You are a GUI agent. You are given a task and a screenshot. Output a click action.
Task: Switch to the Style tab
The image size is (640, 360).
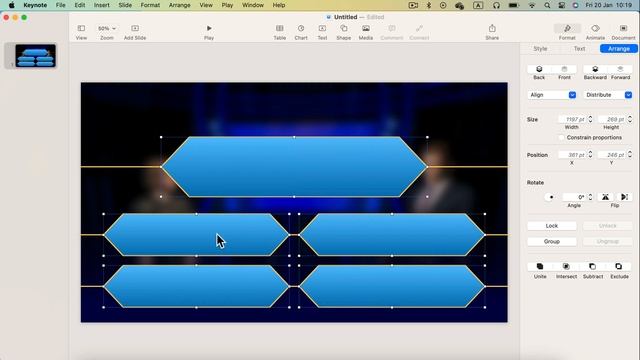tap(540, 49)
